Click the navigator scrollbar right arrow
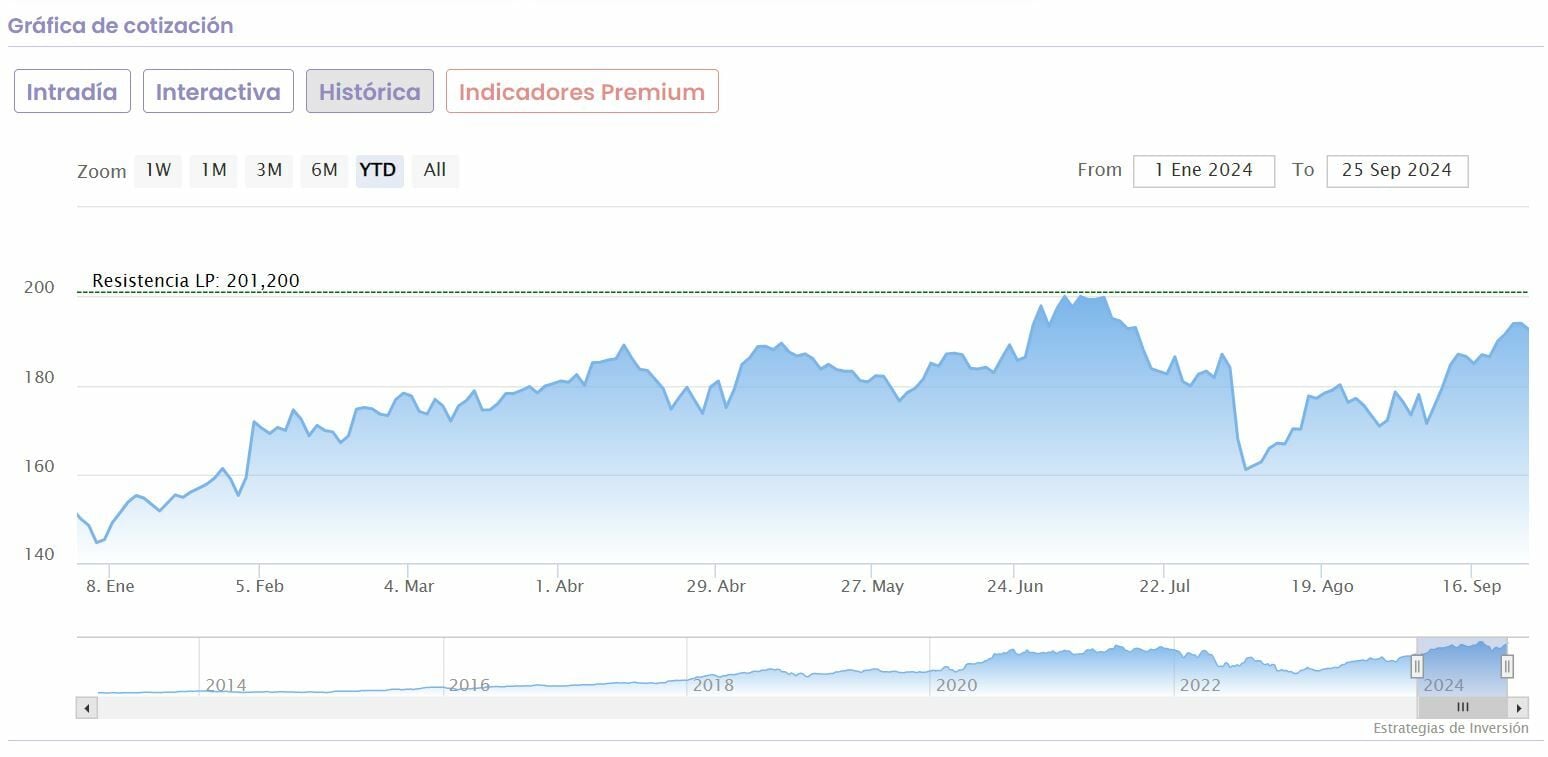Screen dimensions: 1548x757 click(1519, 708)
